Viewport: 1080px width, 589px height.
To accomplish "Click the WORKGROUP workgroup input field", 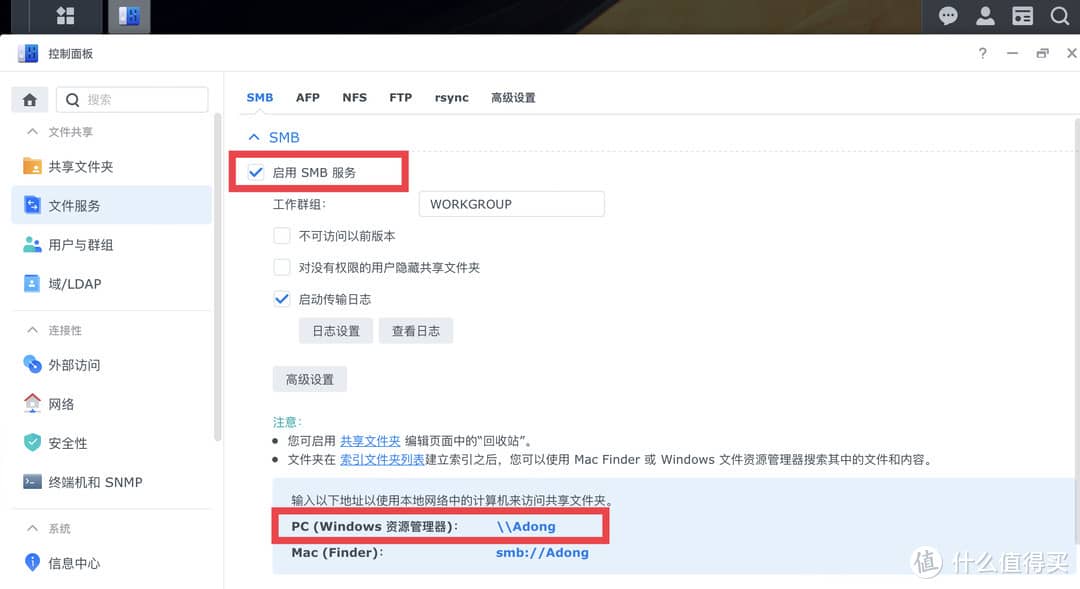I will [x=511, y=203].
